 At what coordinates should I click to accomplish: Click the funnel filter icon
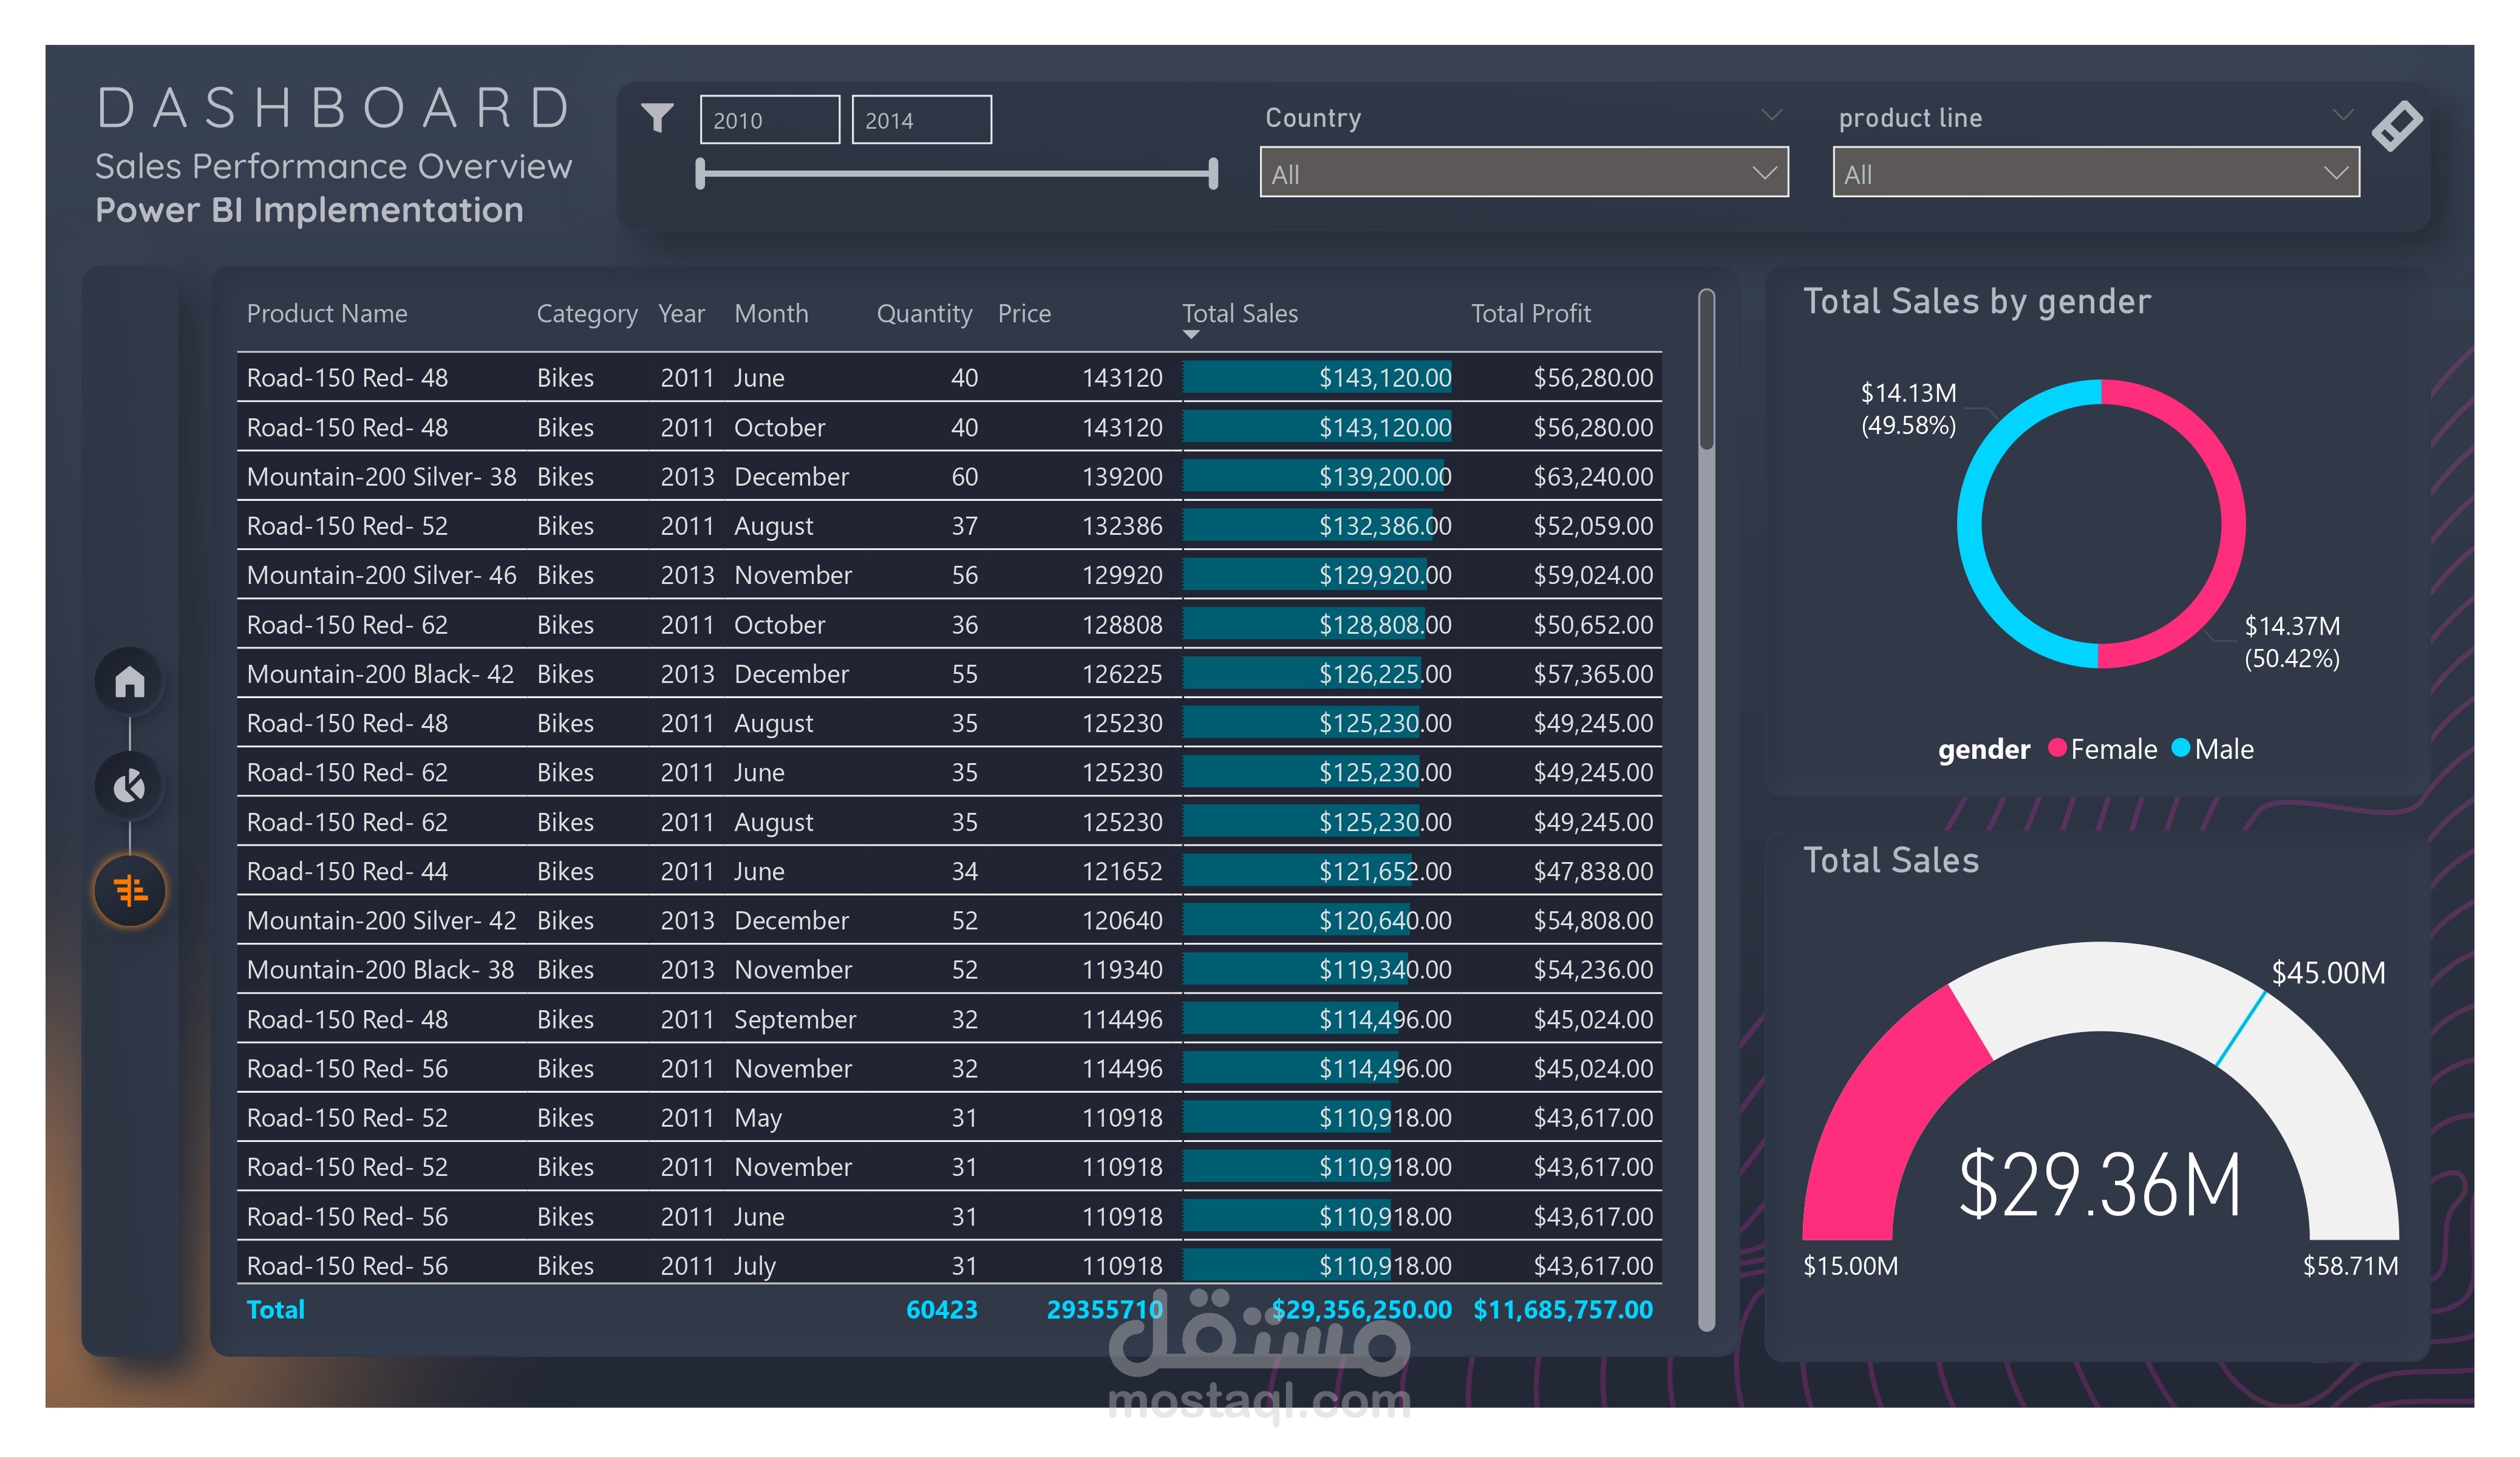coord(657,118)
